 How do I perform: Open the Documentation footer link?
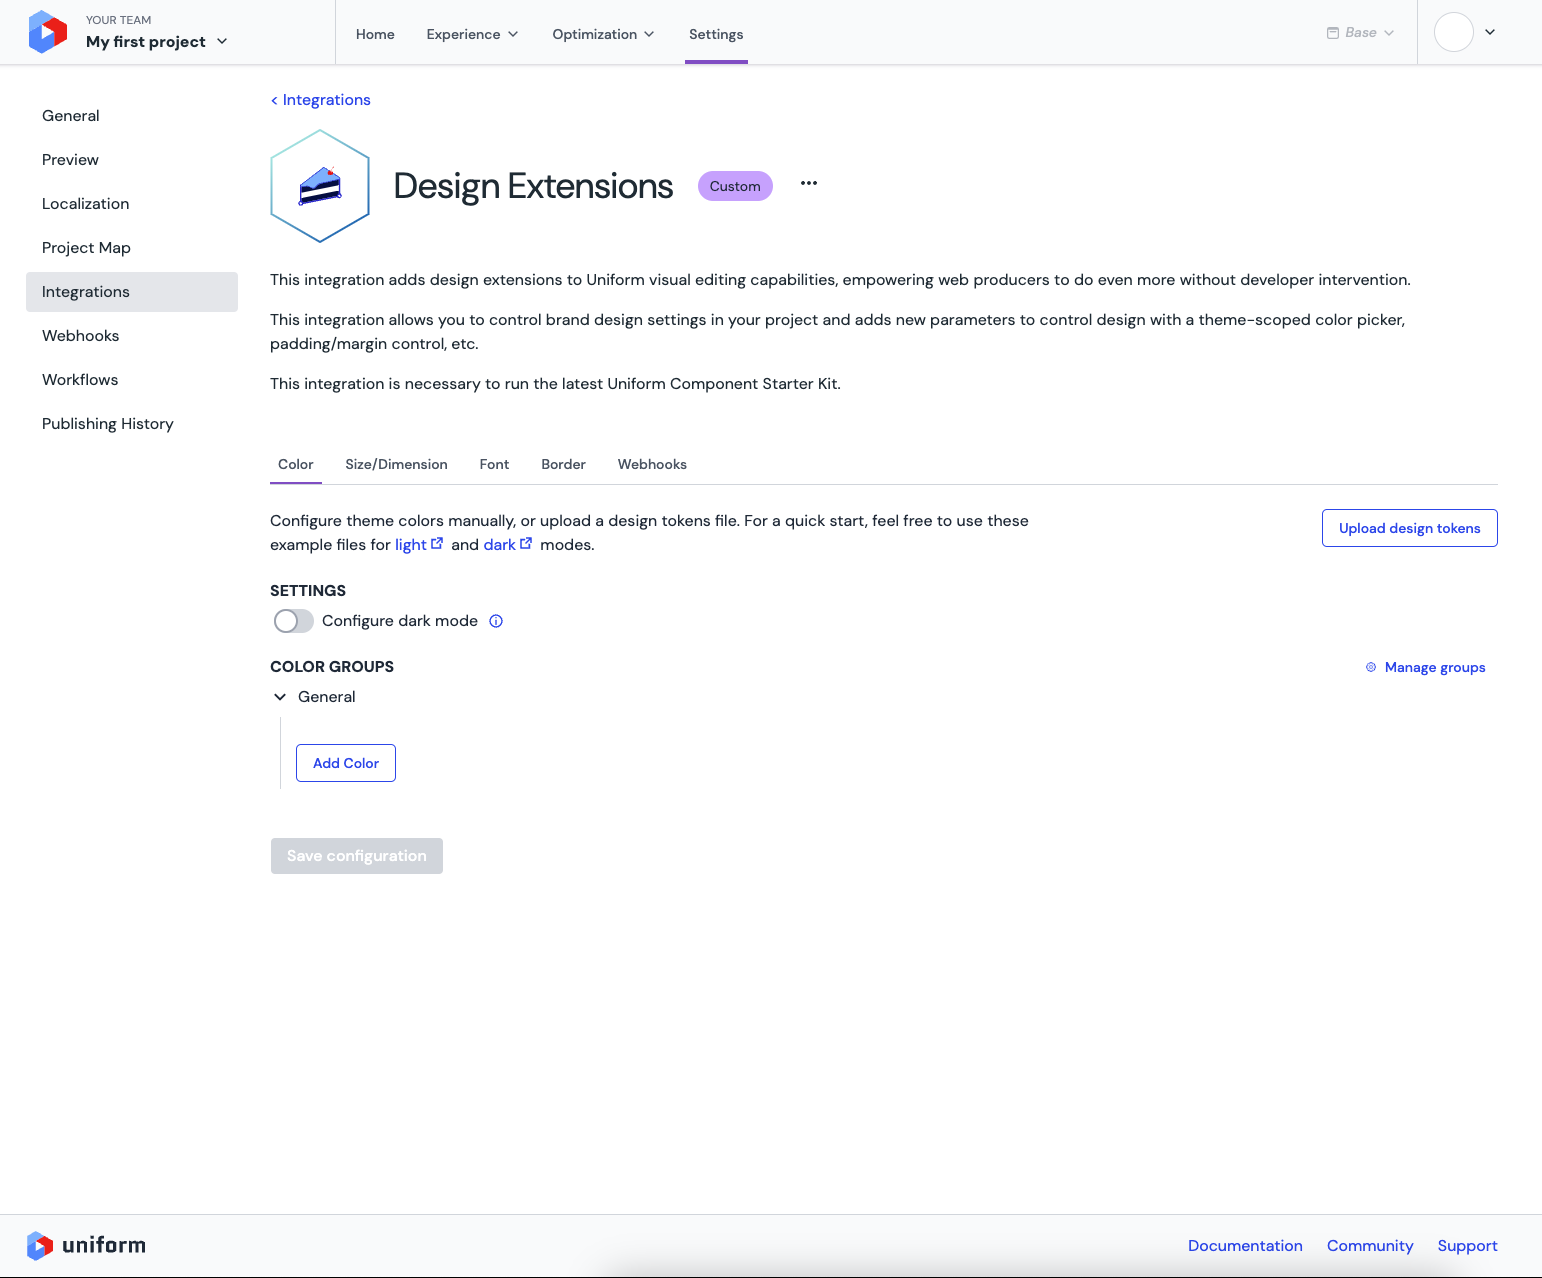1245,1246
